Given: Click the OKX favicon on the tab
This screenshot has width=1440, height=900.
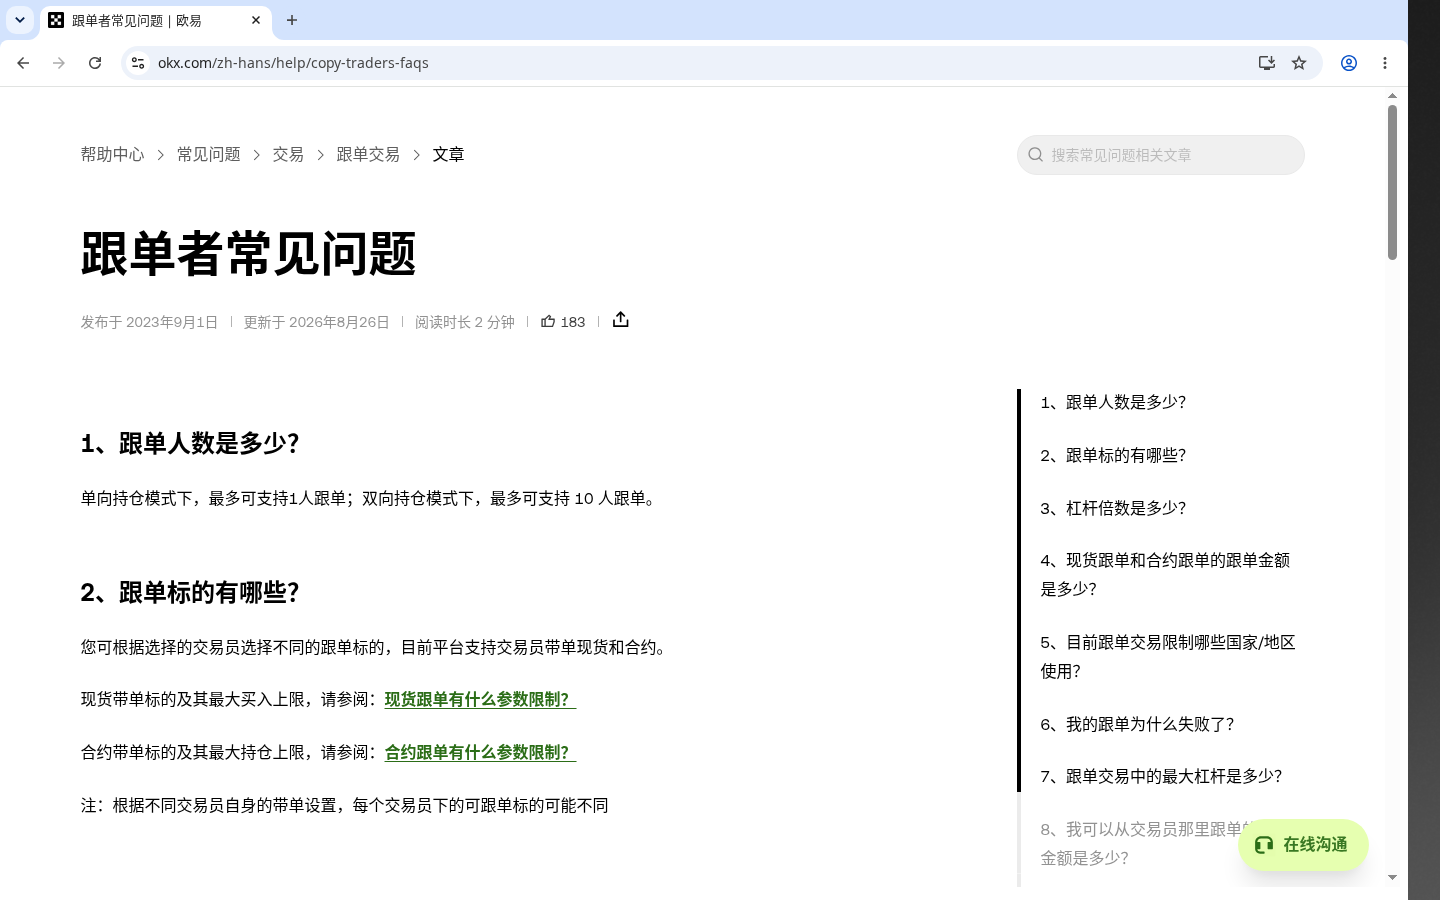Looking at the screenshot, I should pyautogui.click(x=56, y=20).
